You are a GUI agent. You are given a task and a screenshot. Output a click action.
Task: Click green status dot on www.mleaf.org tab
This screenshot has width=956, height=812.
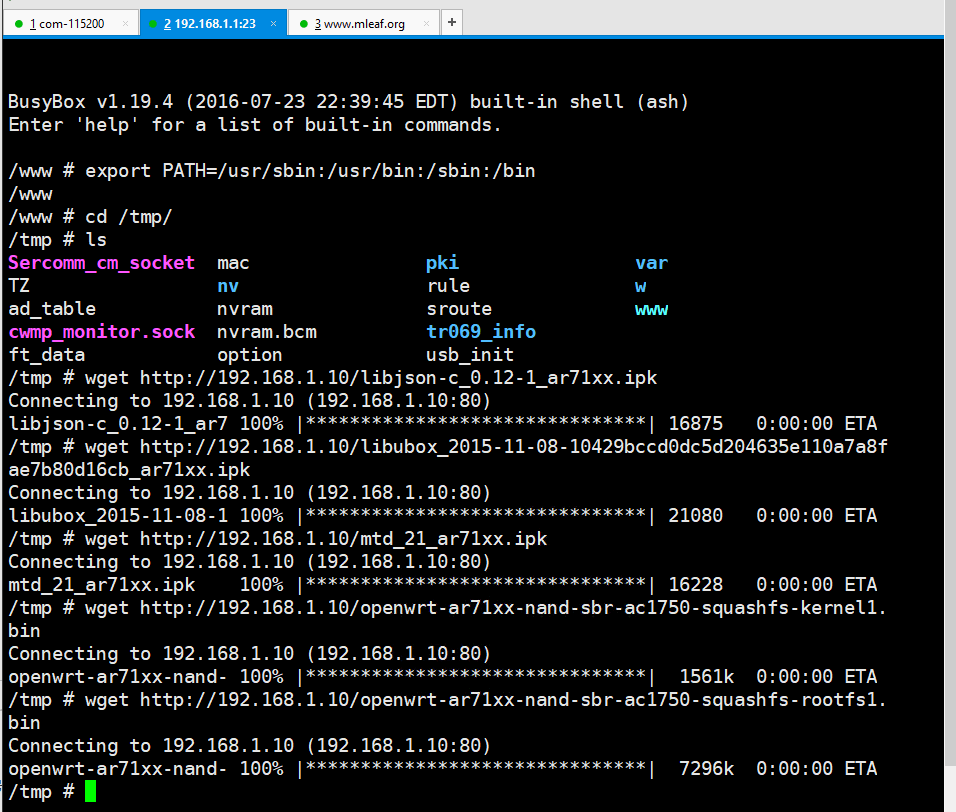pyautogui.click(x=302, y=24)
